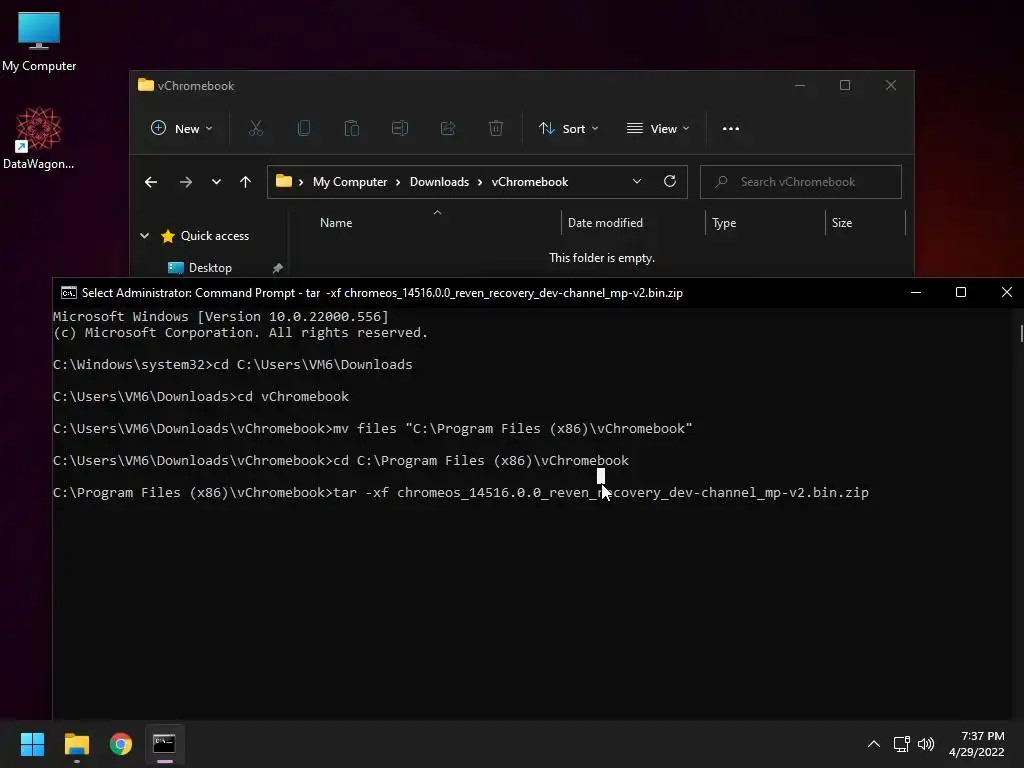Click vChromebook in address breadcrumb
This screenshot has height=768, width=1024.
530,182
